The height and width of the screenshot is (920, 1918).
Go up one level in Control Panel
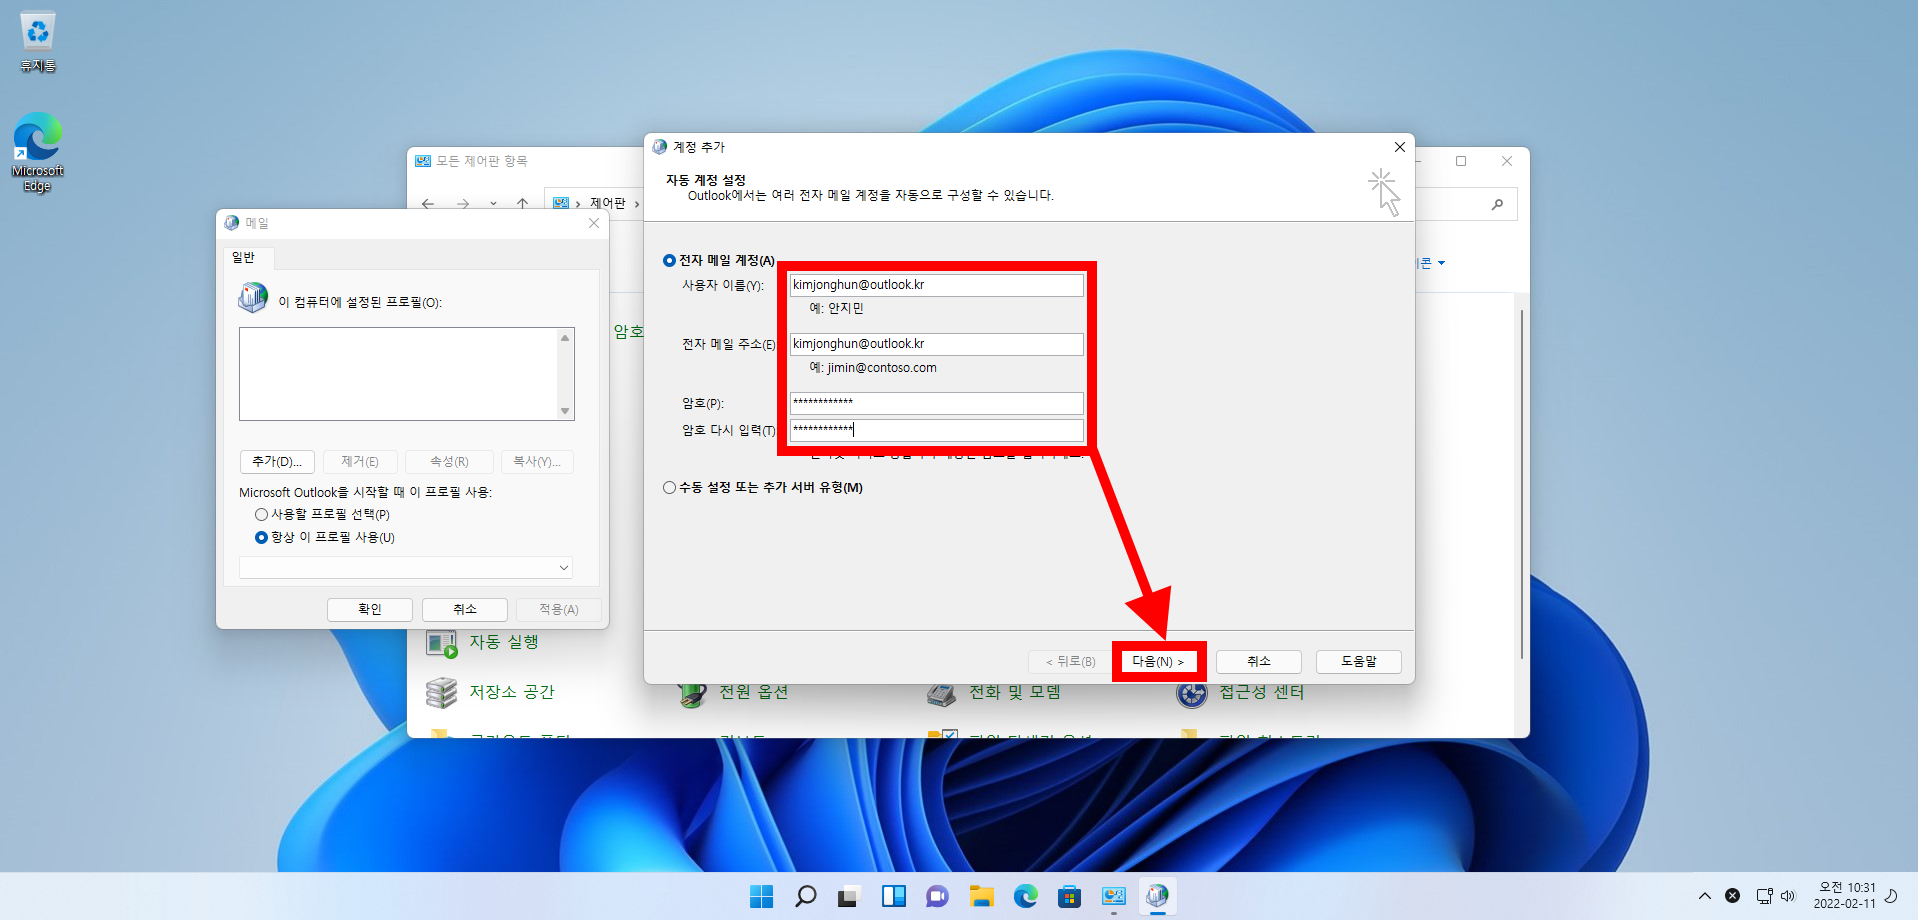522,203
